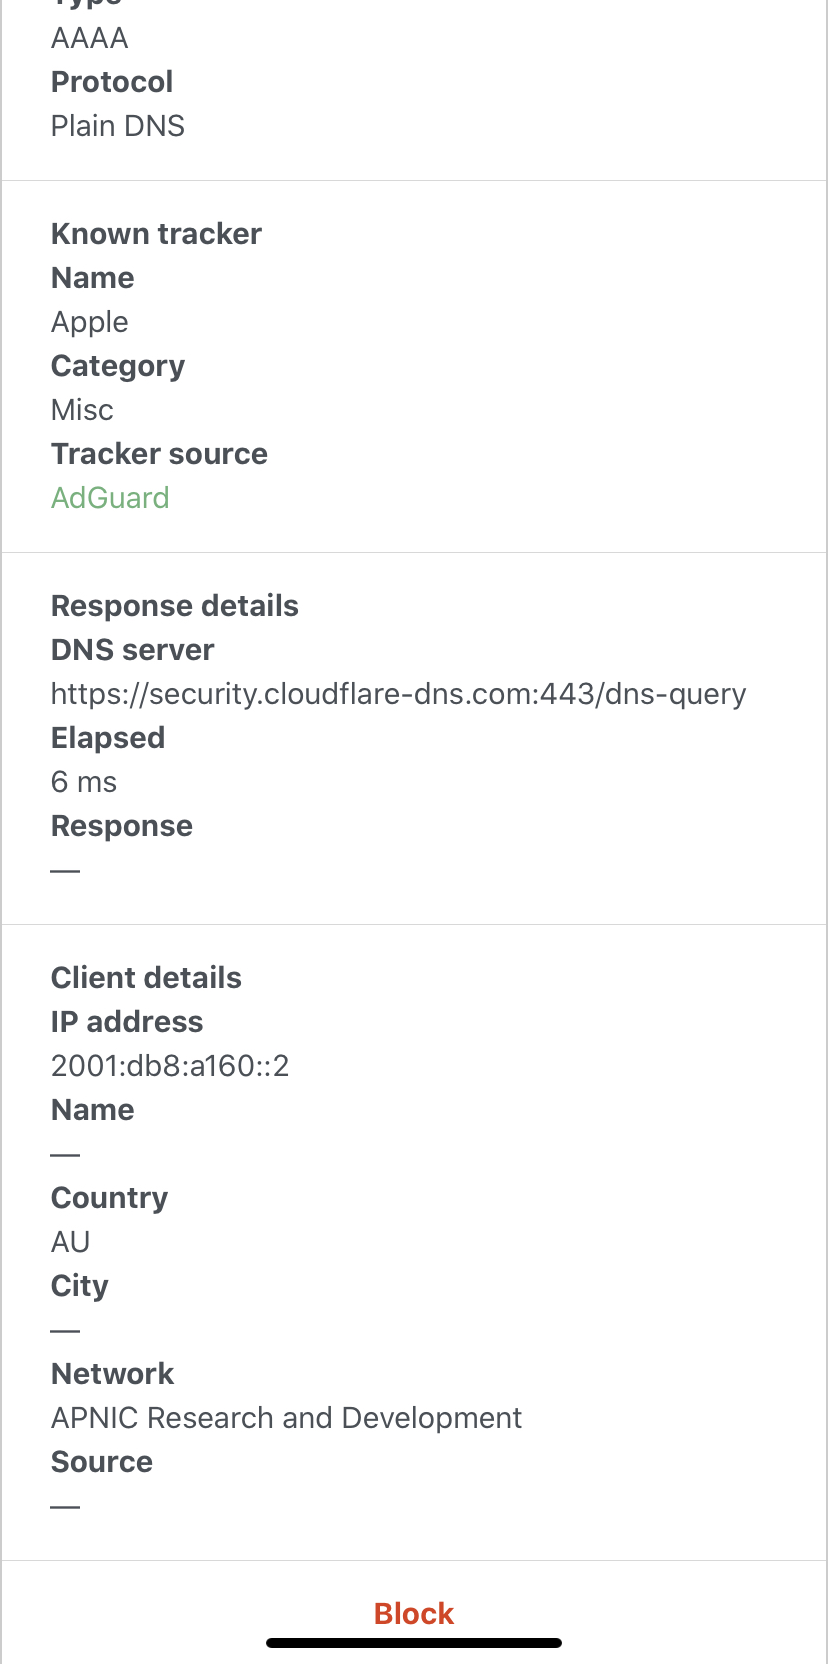Viewport: 828px width, 1664px height.
Task: Tap the APNIC Research and Development network value
Action: 286,1417
